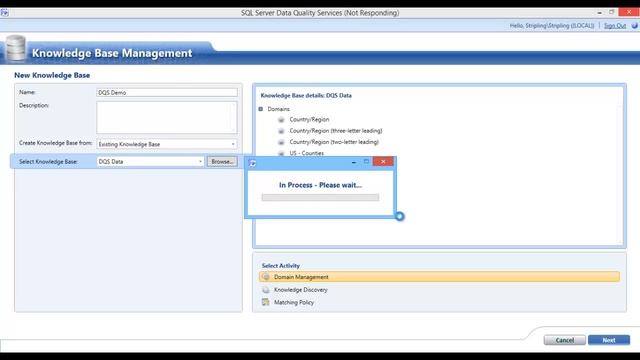This screenshot has width=640, height=360.
Task: Select the Country/Region domain entry
Action: pos(309,120)
